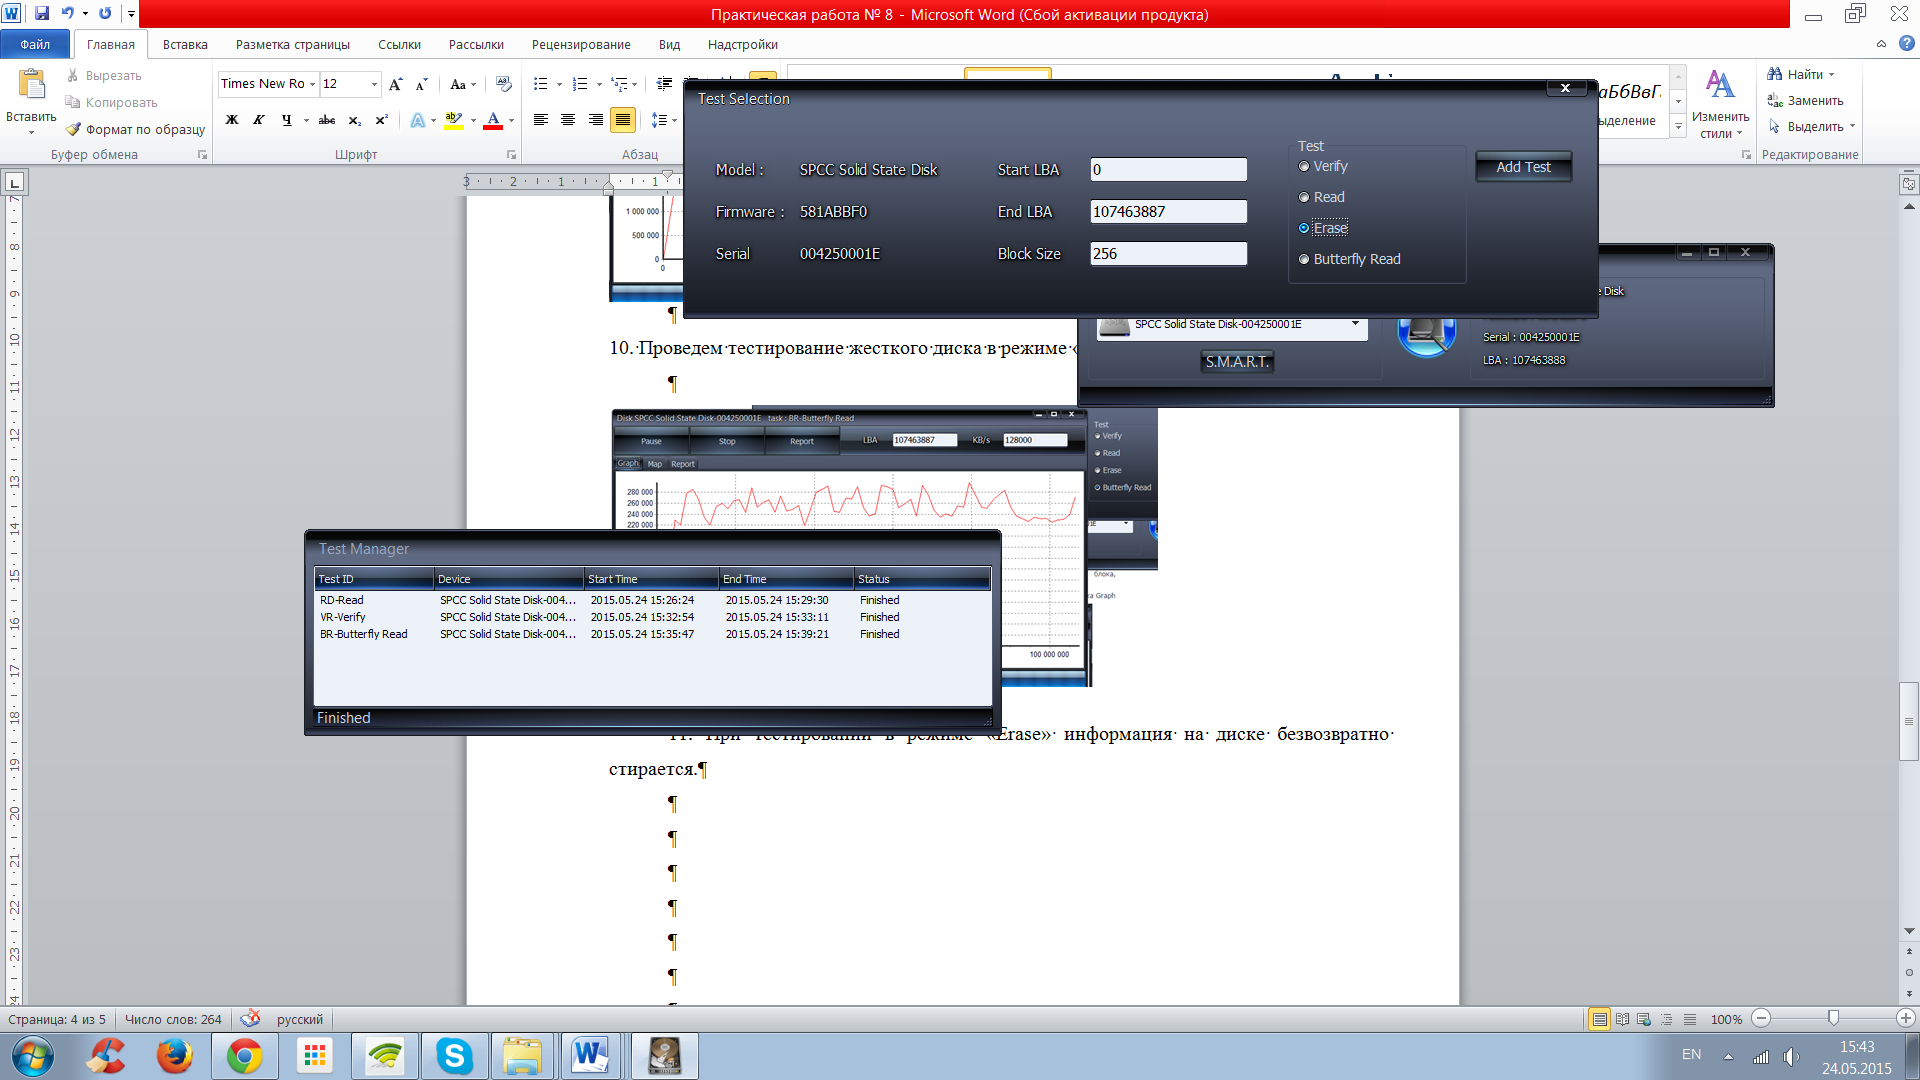The height and width of the screenshot is (1080, 1920).
Task: Apply yellow text highlight color button
Action: coord(454,120)
